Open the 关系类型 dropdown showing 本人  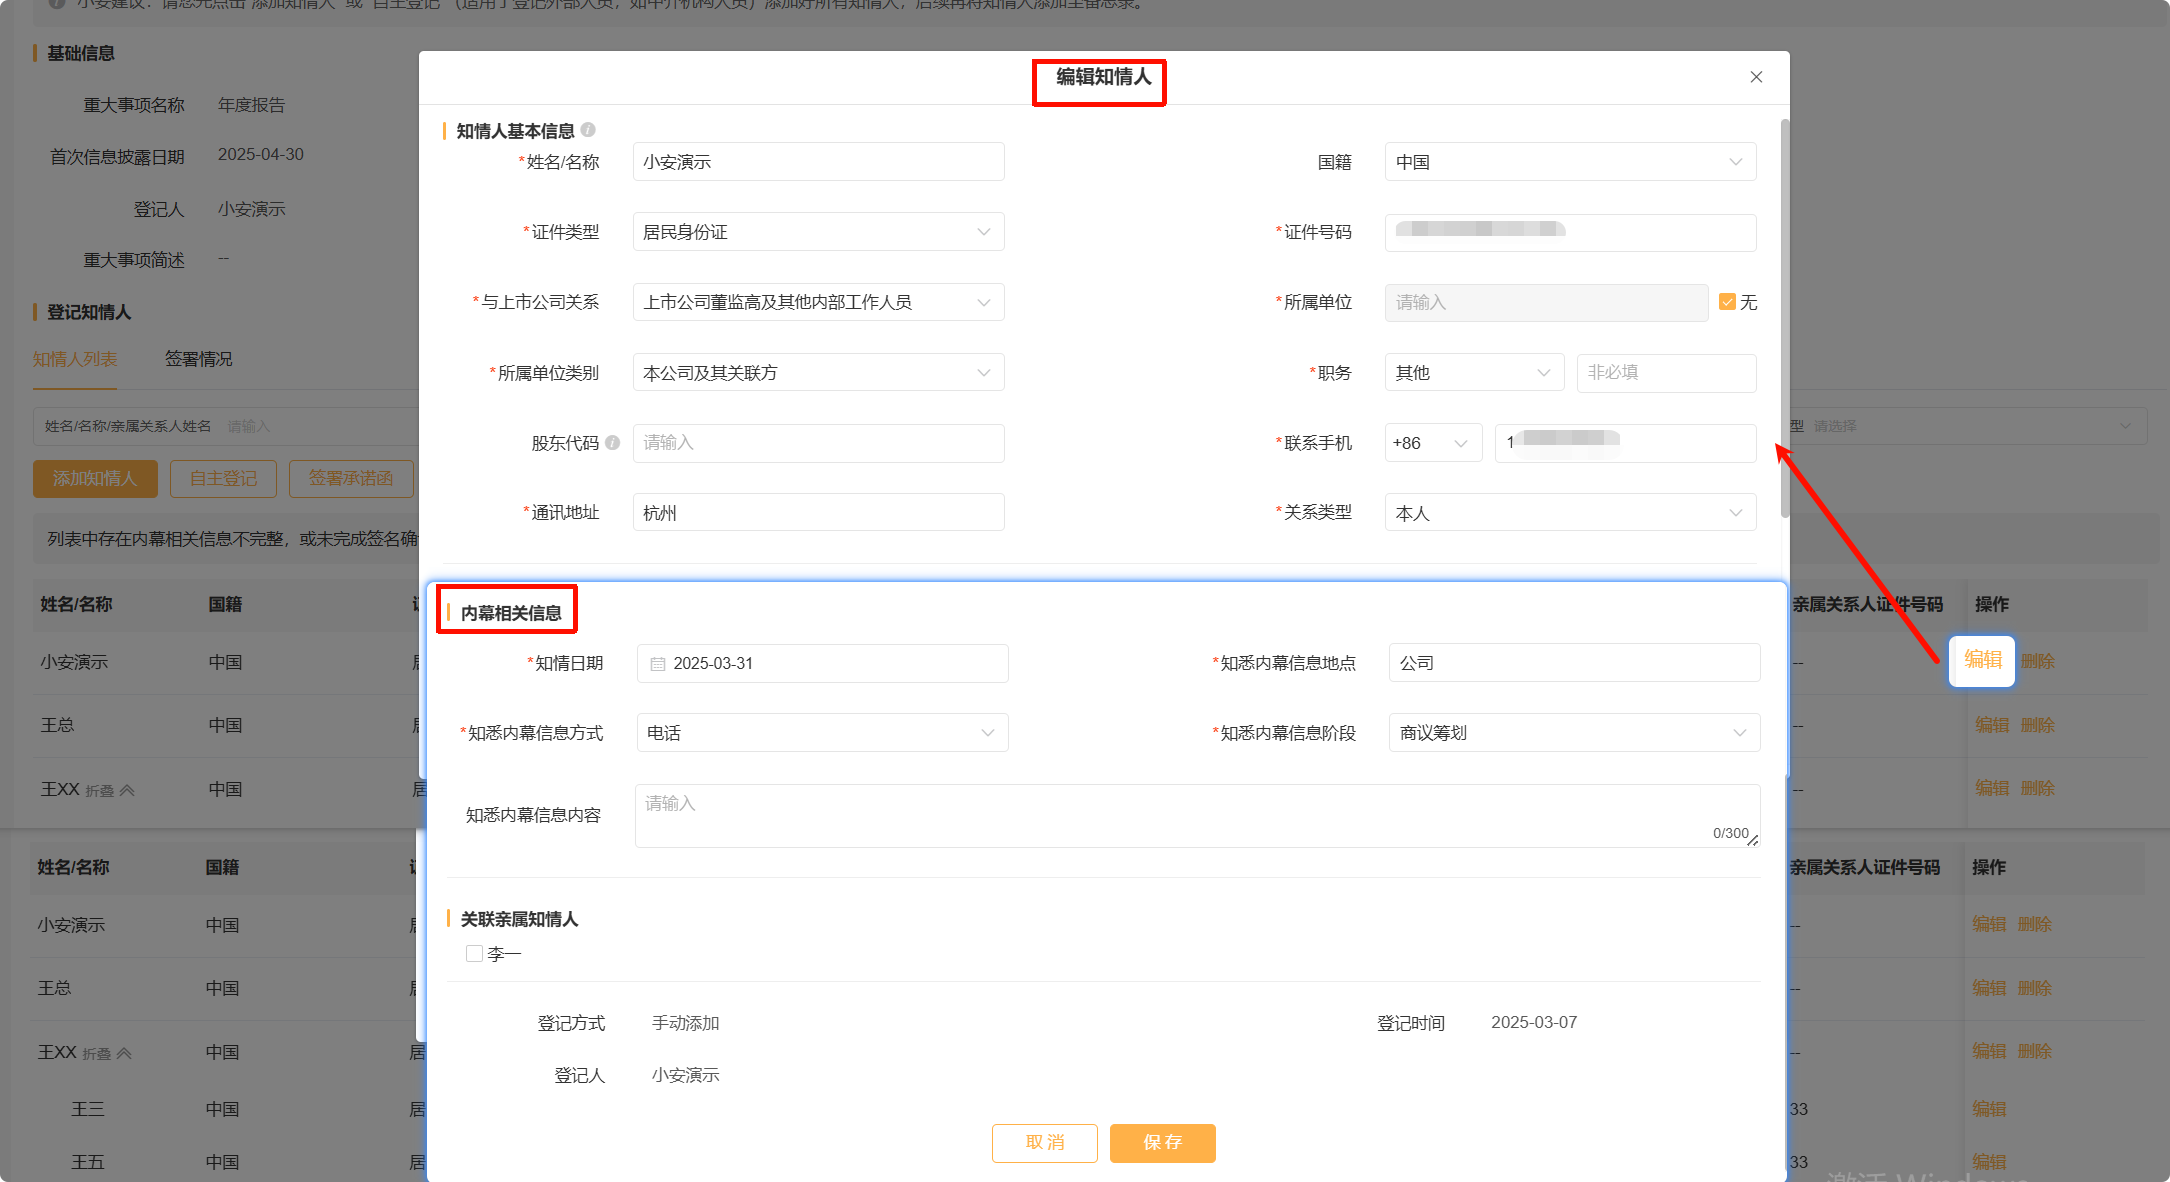(x=1570, y=513)
